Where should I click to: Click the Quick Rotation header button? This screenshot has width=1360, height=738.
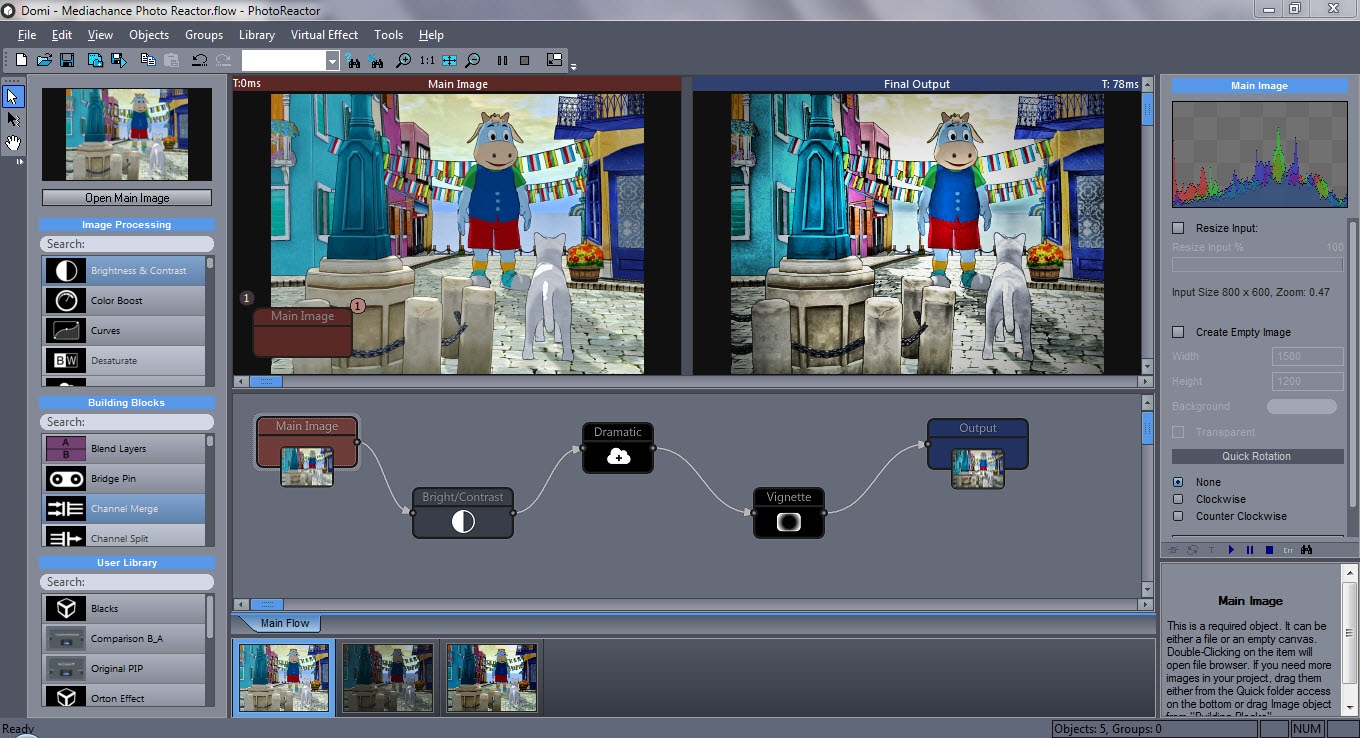1257,456
